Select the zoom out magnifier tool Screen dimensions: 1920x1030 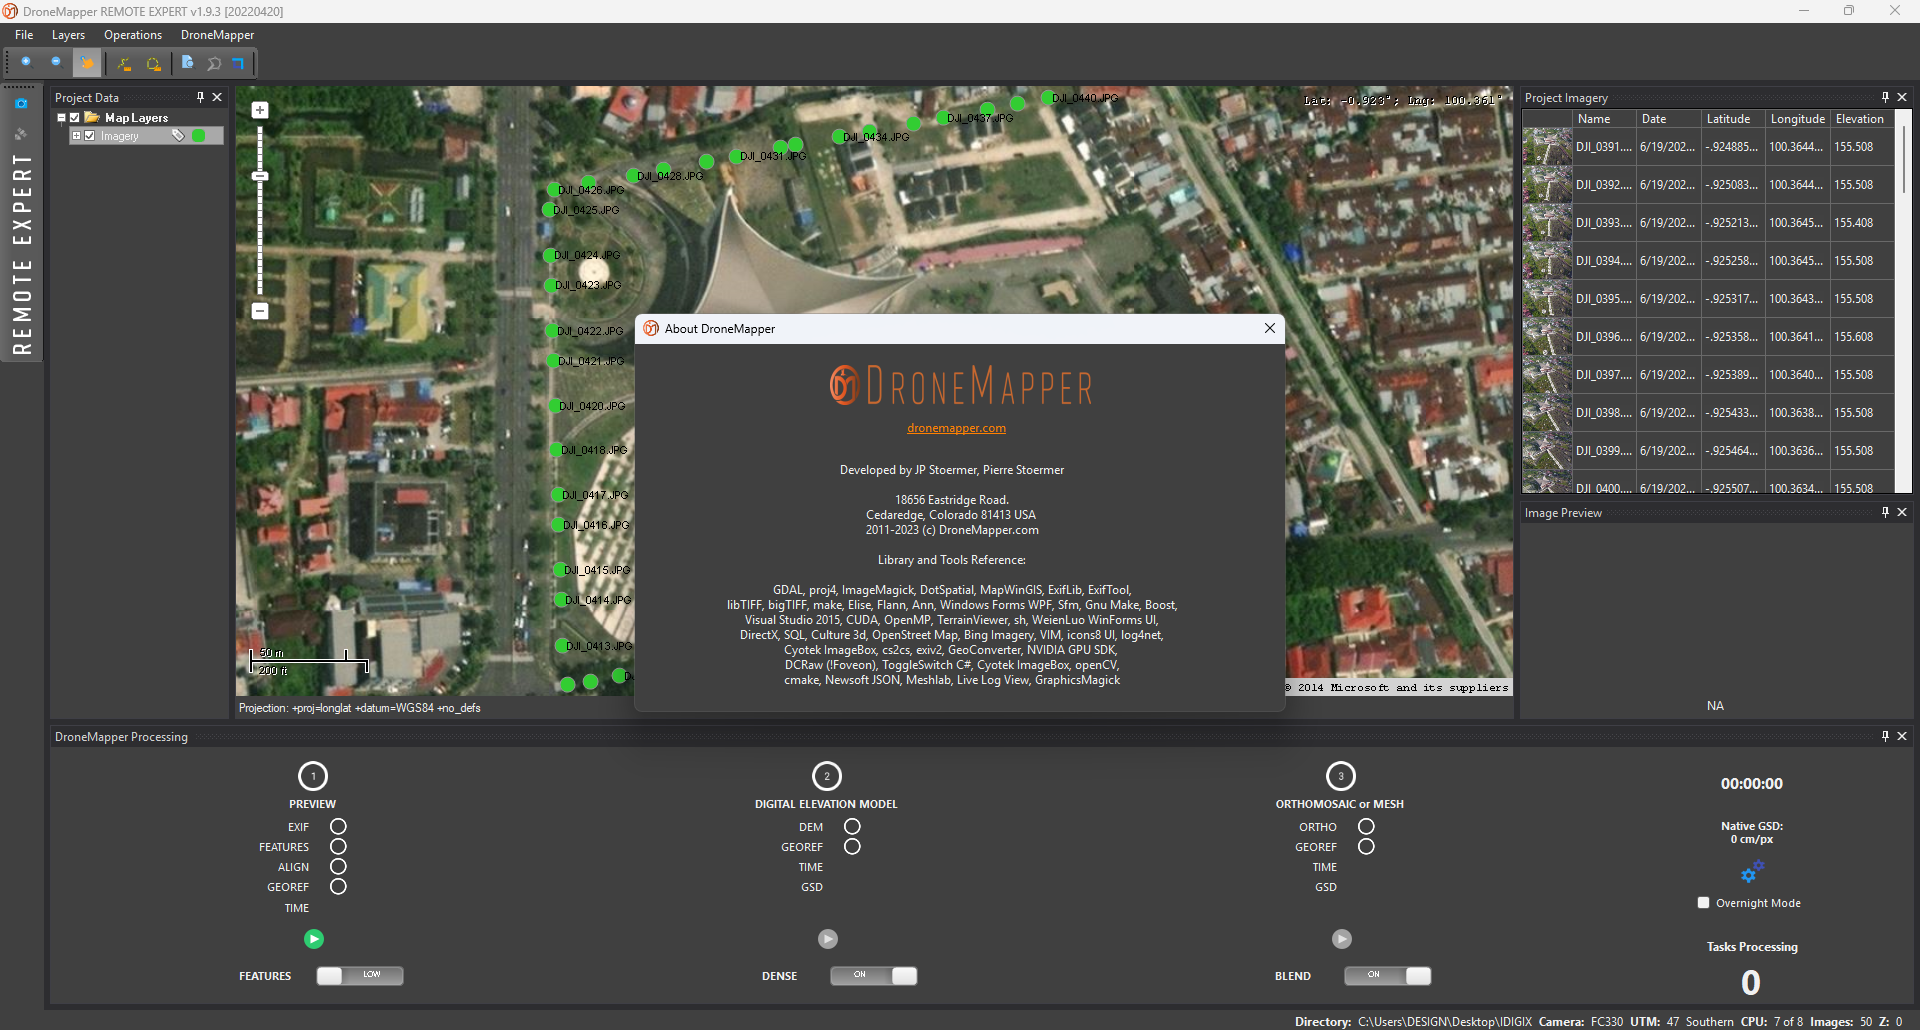[x=56, y=63]
